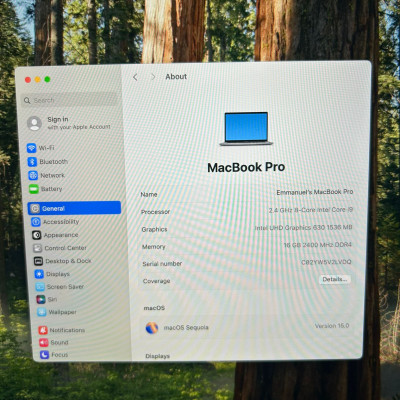Click the macOS Sequoia logo icon

(152, 328)
